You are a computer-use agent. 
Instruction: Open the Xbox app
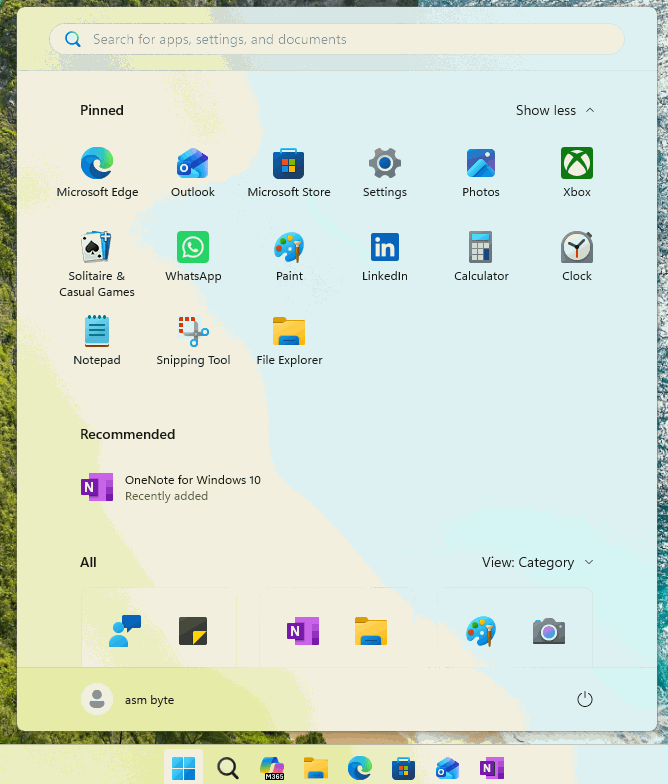tap(577, 172)
